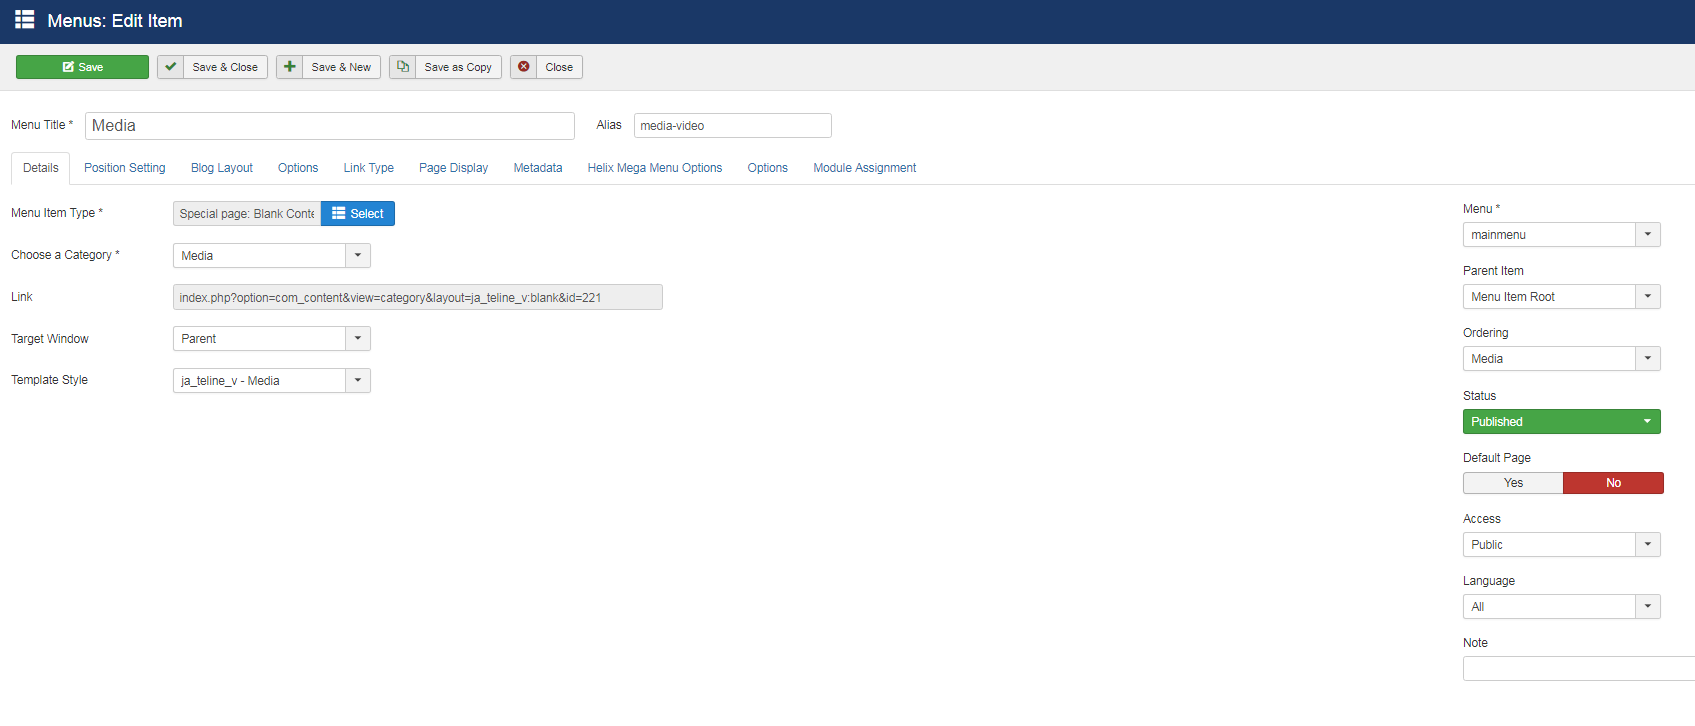Click the green checkmark icon on Save & Close
The width and height of the screenshot is (1695, 726).
(171, 67)
